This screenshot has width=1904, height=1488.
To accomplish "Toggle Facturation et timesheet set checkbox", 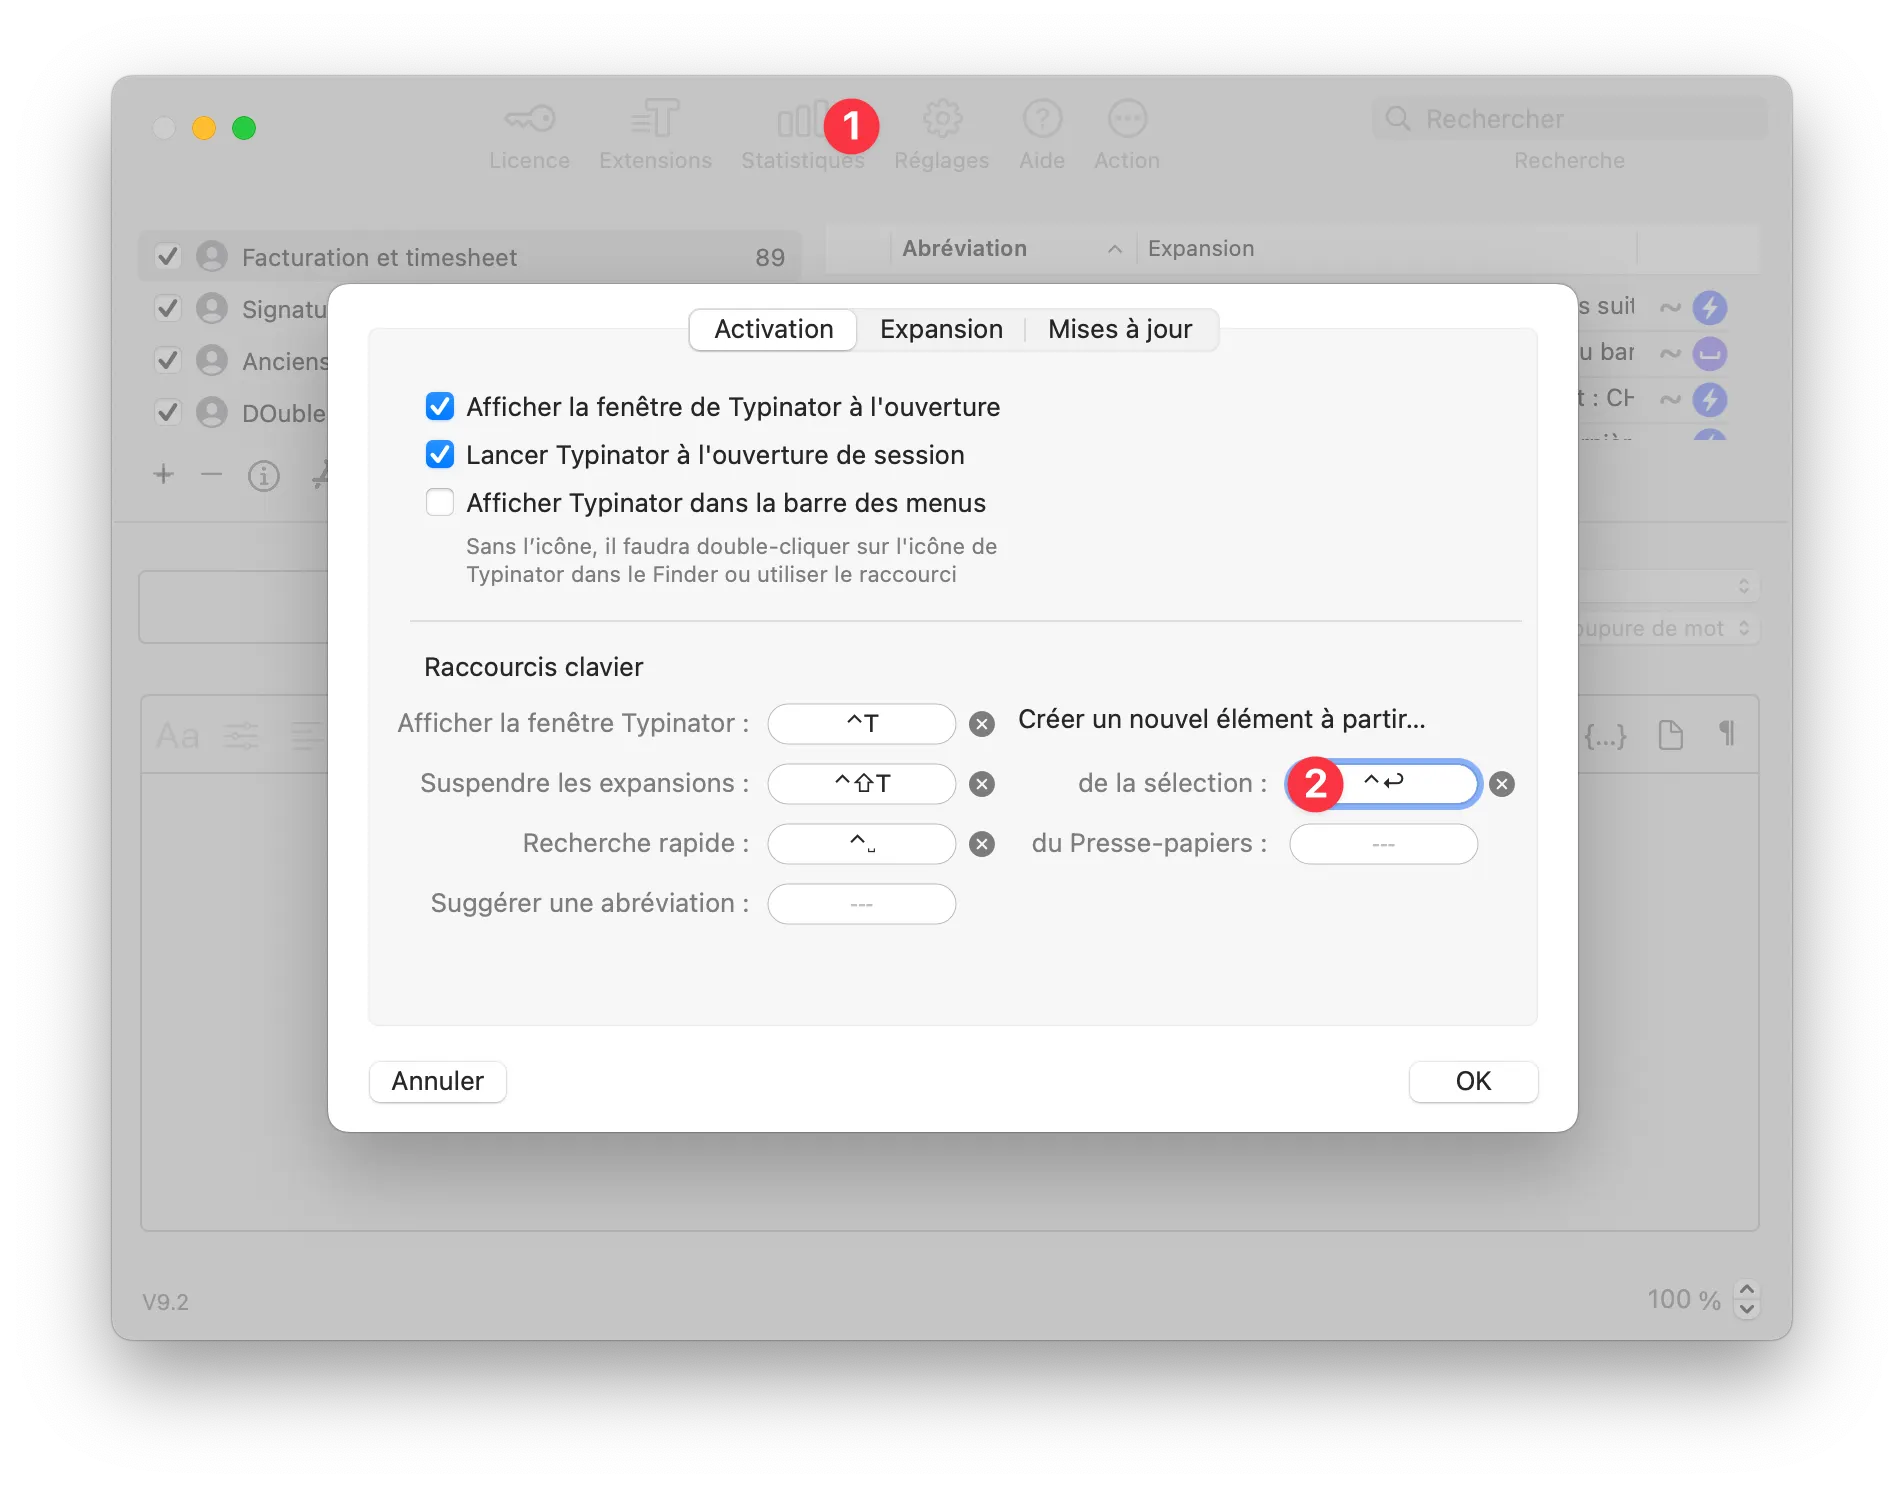I will coord(168,257).
